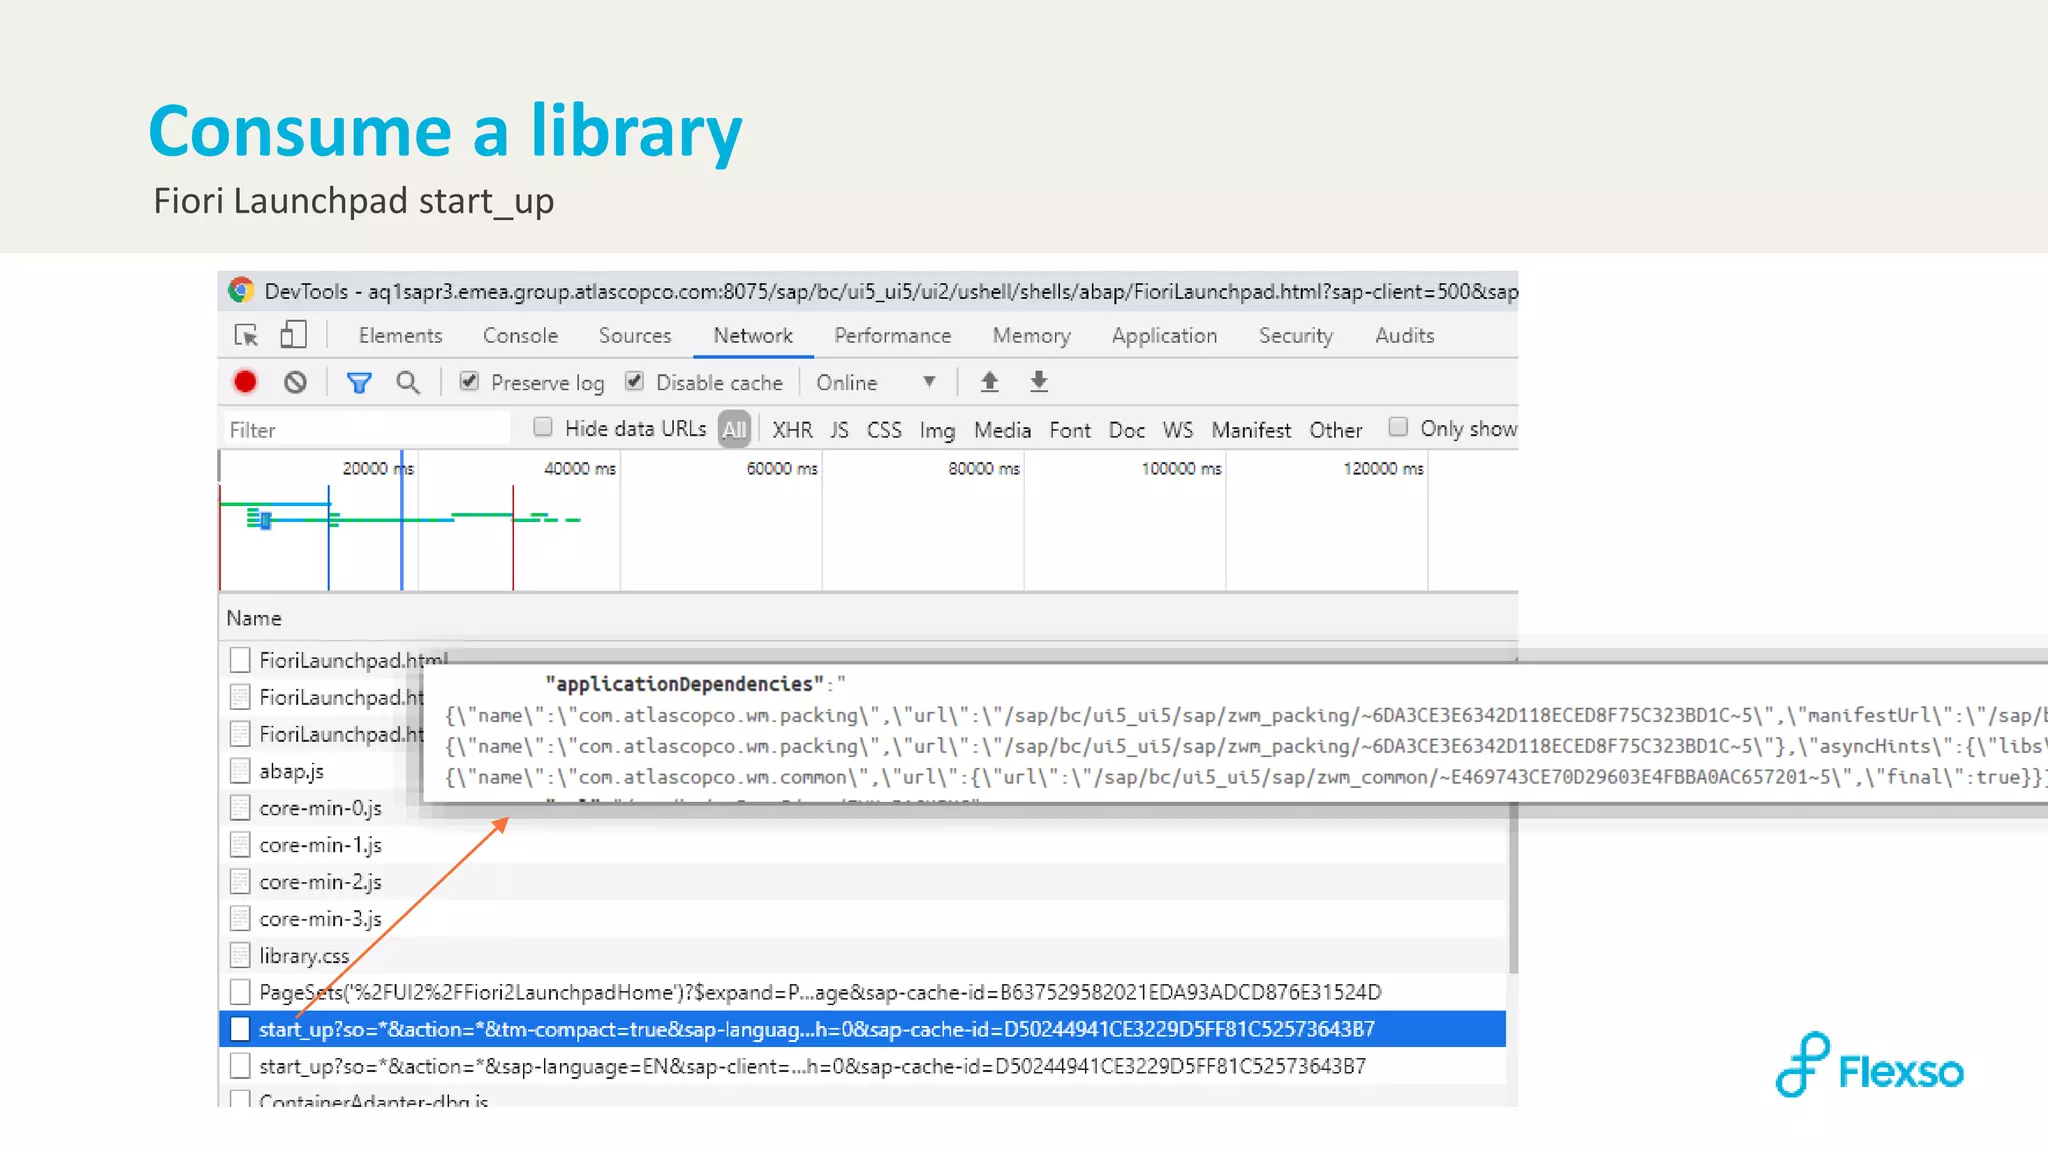Select start_up request with sap-language=EN
This screenshot has width=2048, height=1152.
[x=862, y=1066]
